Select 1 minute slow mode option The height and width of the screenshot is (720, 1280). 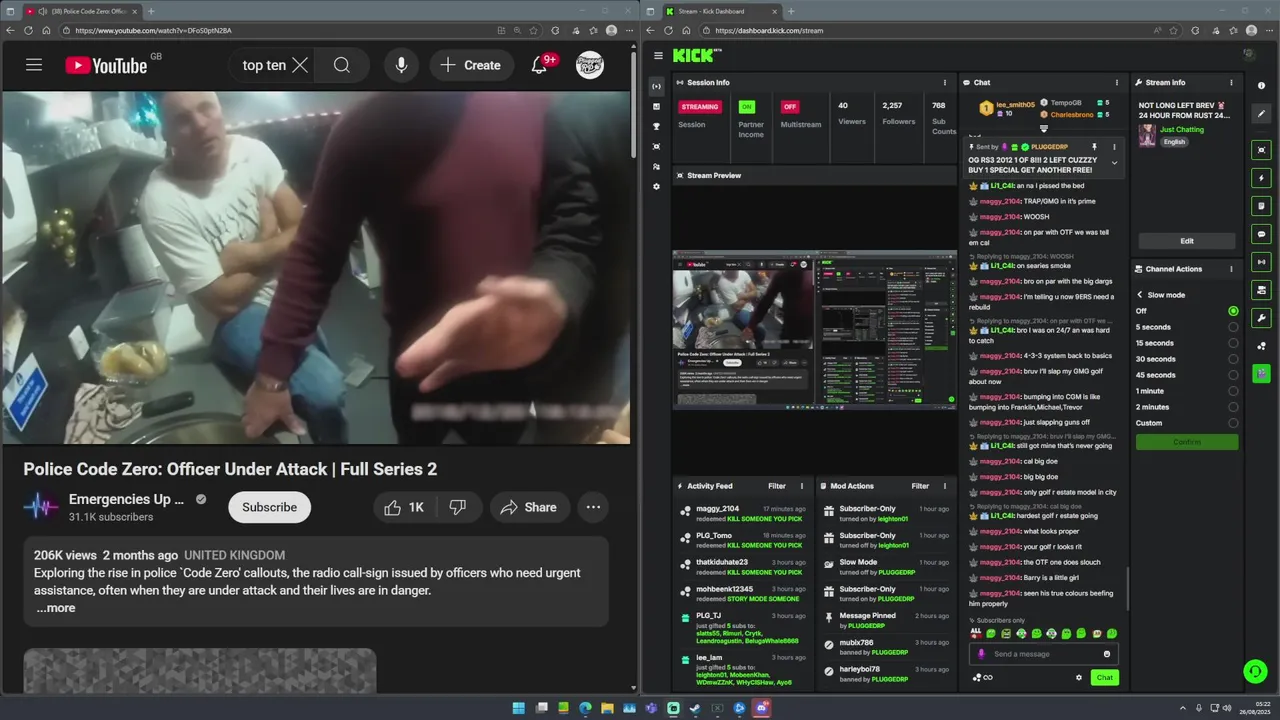click(1233, 391)
